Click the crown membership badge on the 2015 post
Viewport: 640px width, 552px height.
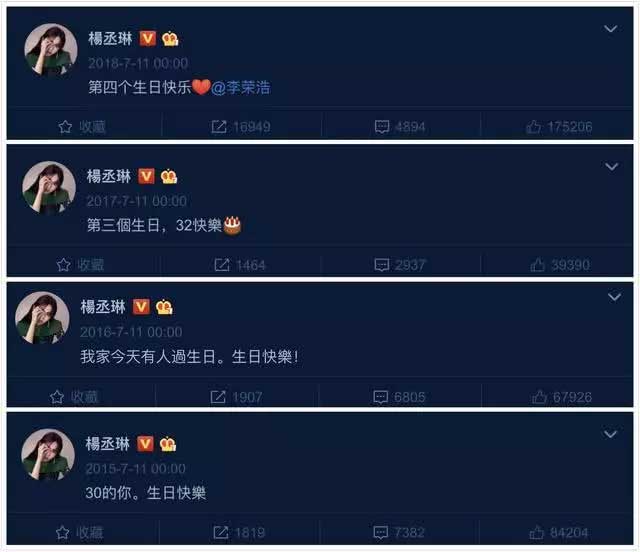pos(167,444)
